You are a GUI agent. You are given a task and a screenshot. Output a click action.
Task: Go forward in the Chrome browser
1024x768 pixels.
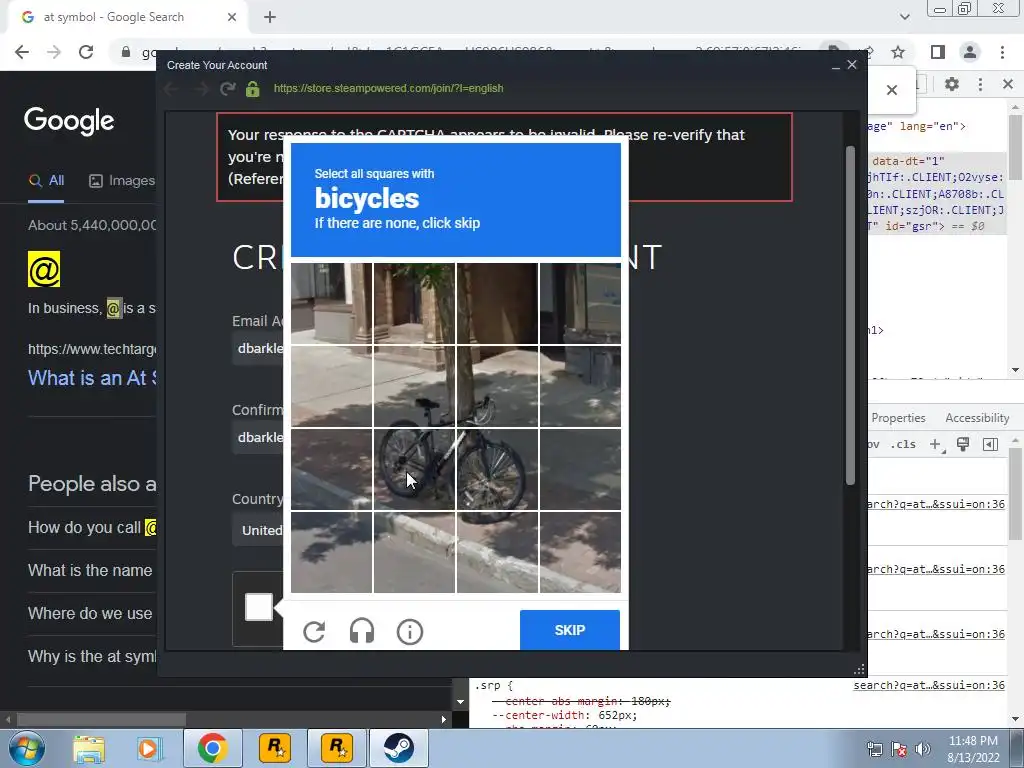tap(54, 52)
